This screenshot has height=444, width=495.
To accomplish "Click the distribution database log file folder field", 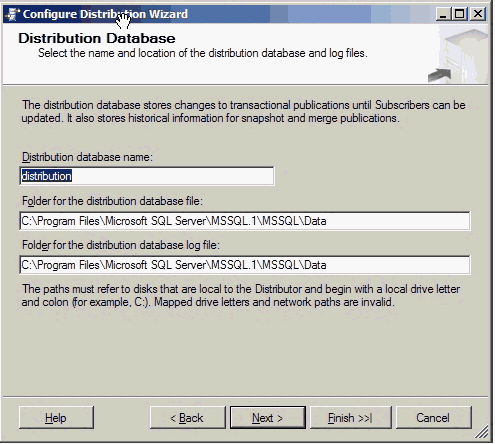I will click(x=245, y=265).
